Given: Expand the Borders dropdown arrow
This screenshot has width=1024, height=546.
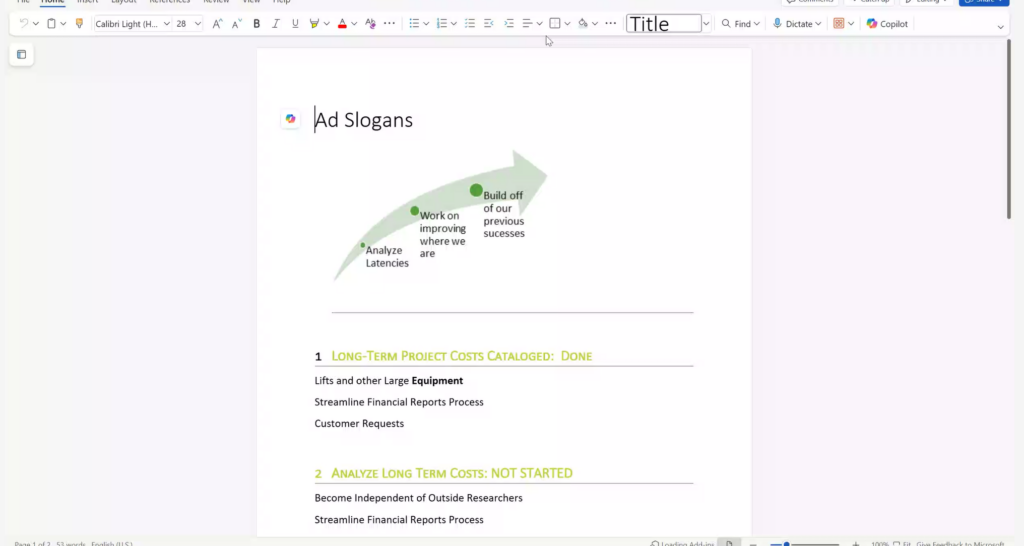Looking at the screenshot, I should click(x=567, y=24).
